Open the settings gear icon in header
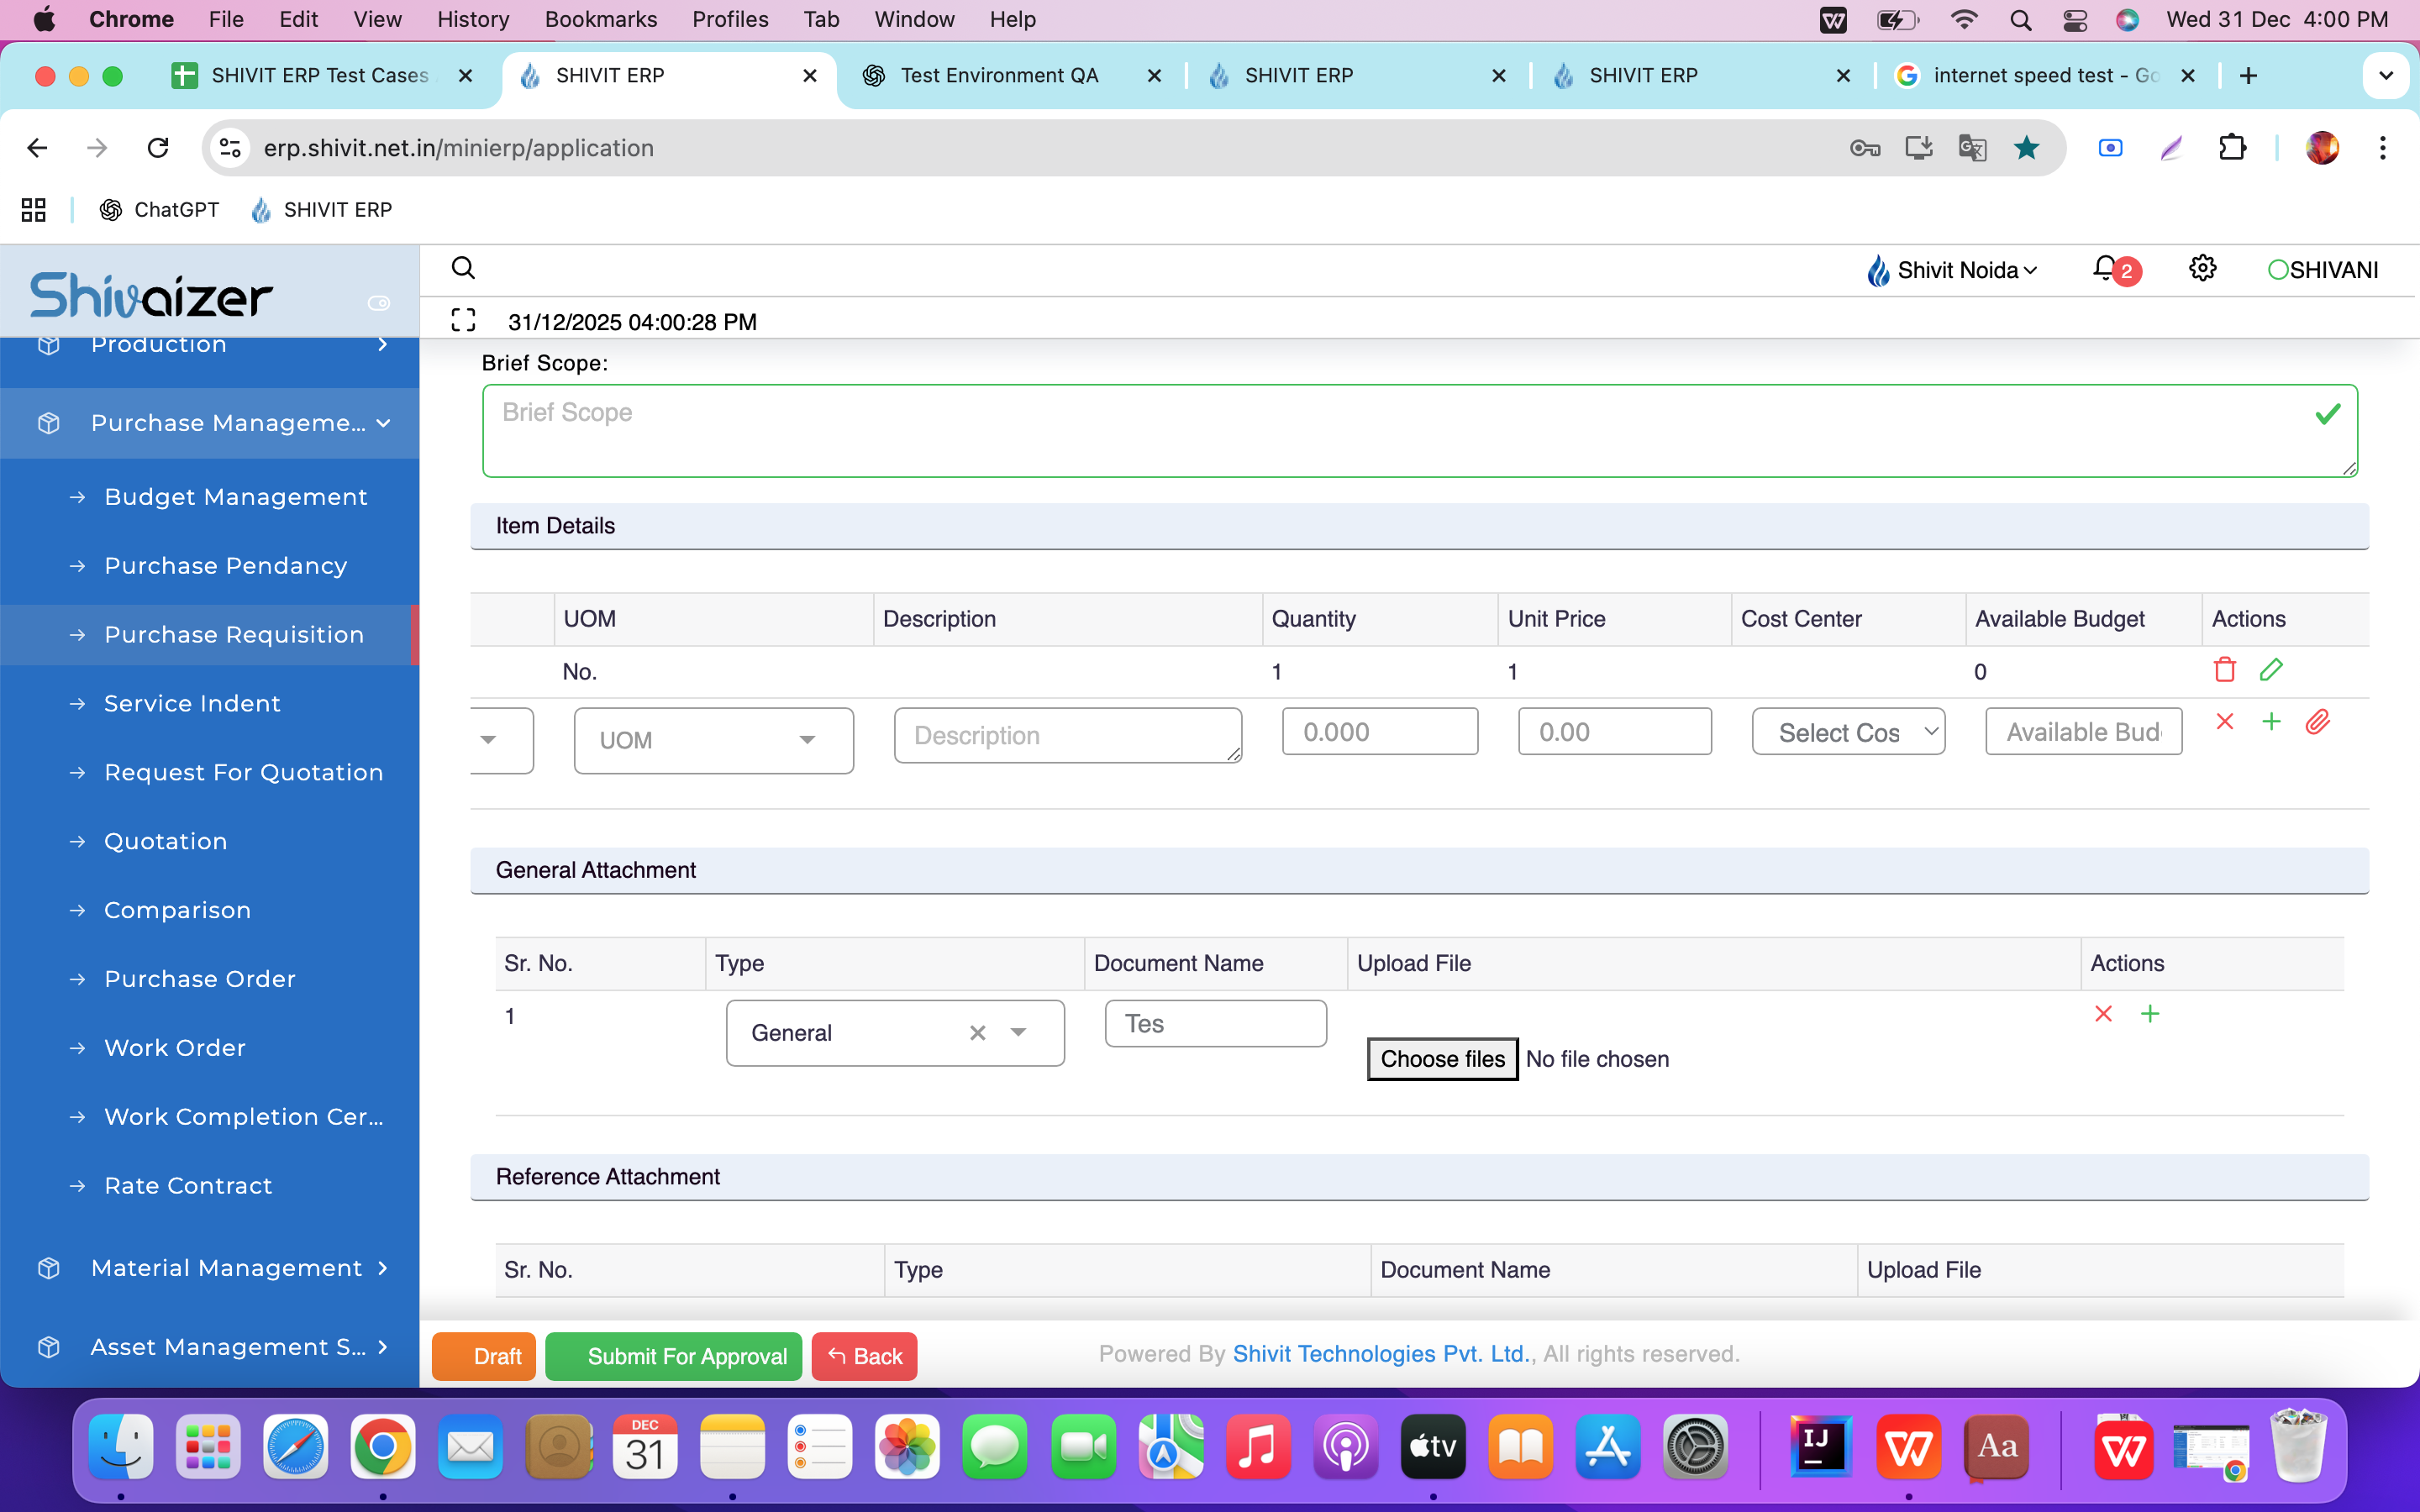 2202,269
